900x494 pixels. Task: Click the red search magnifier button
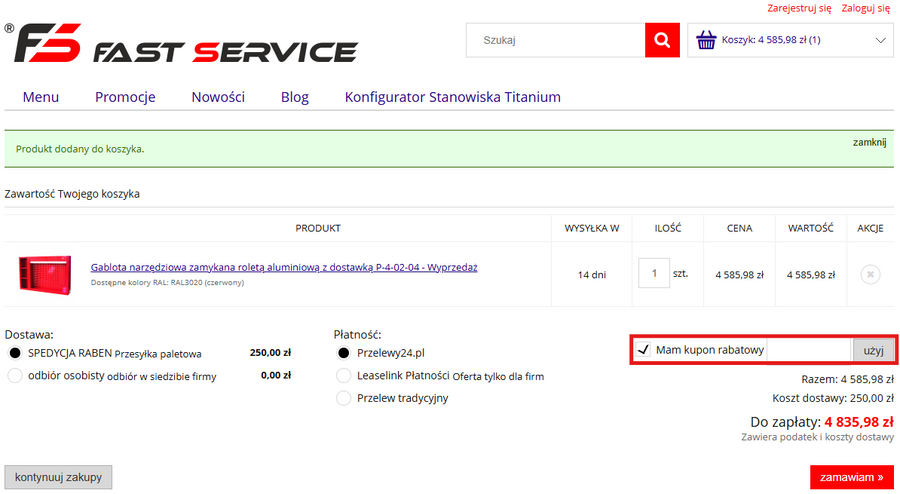(x=661, y=41)
